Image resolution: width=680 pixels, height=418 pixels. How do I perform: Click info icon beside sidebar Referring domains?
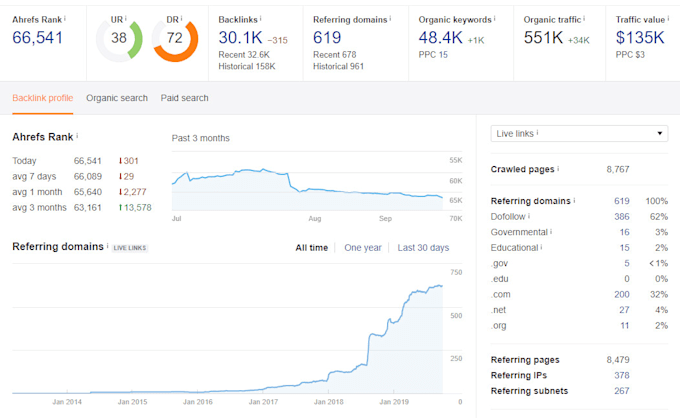pyautogui.click(x=574, y=200)
